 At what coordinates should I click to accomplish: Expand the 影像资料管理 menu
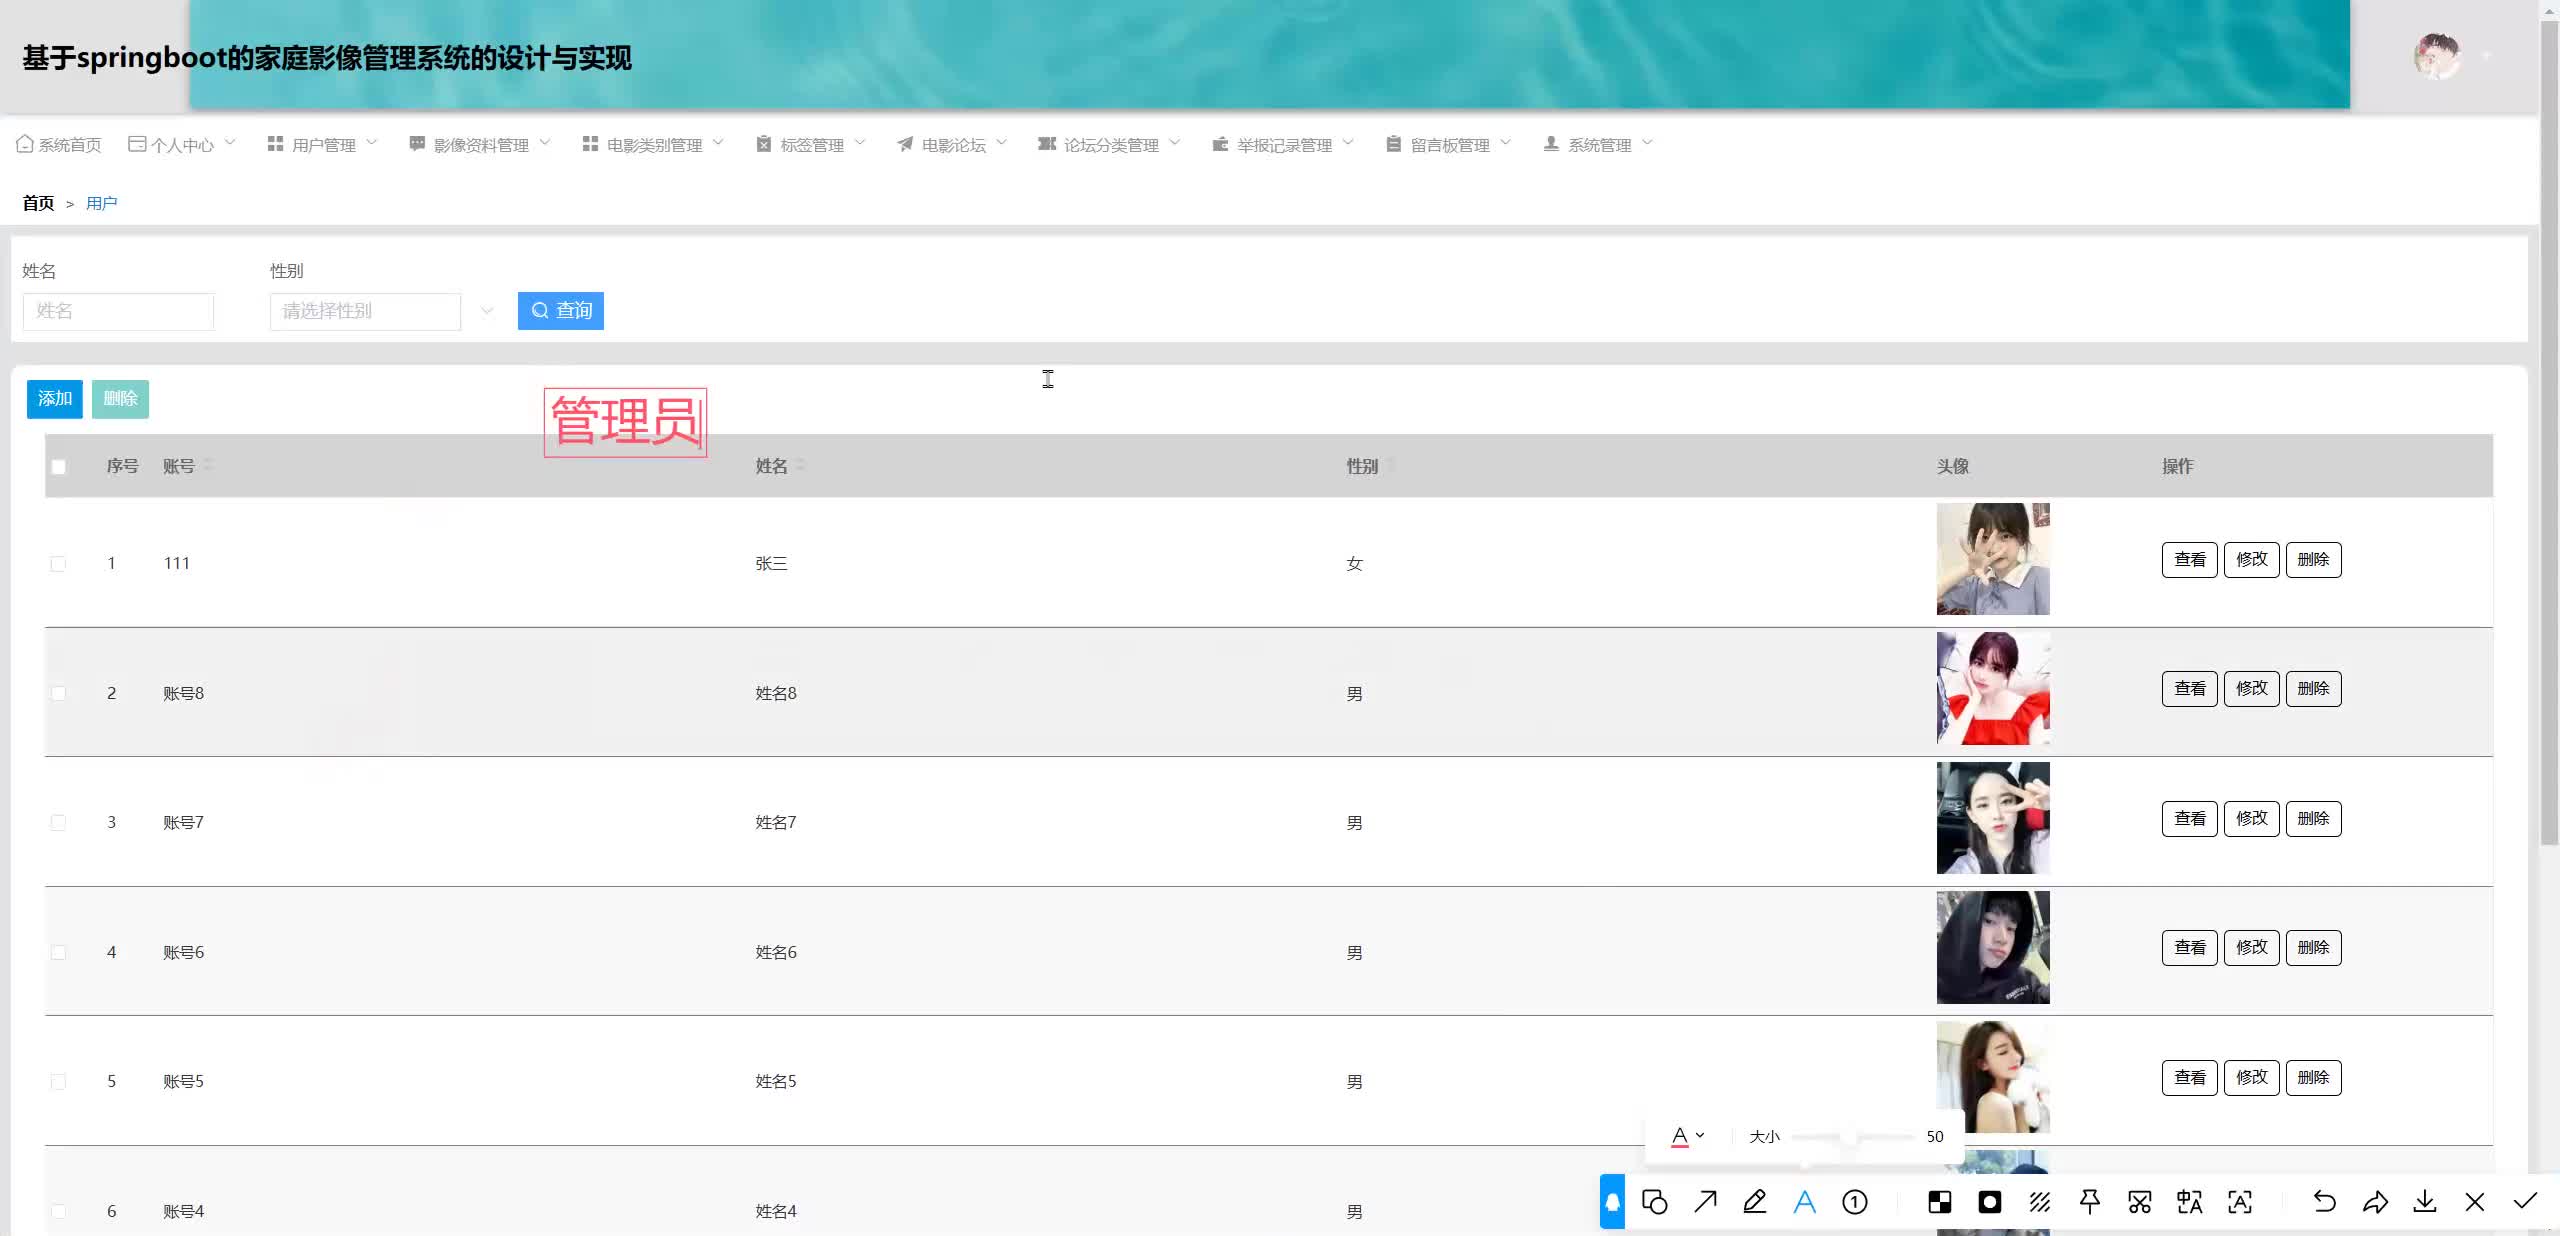[x=480, y=145]
